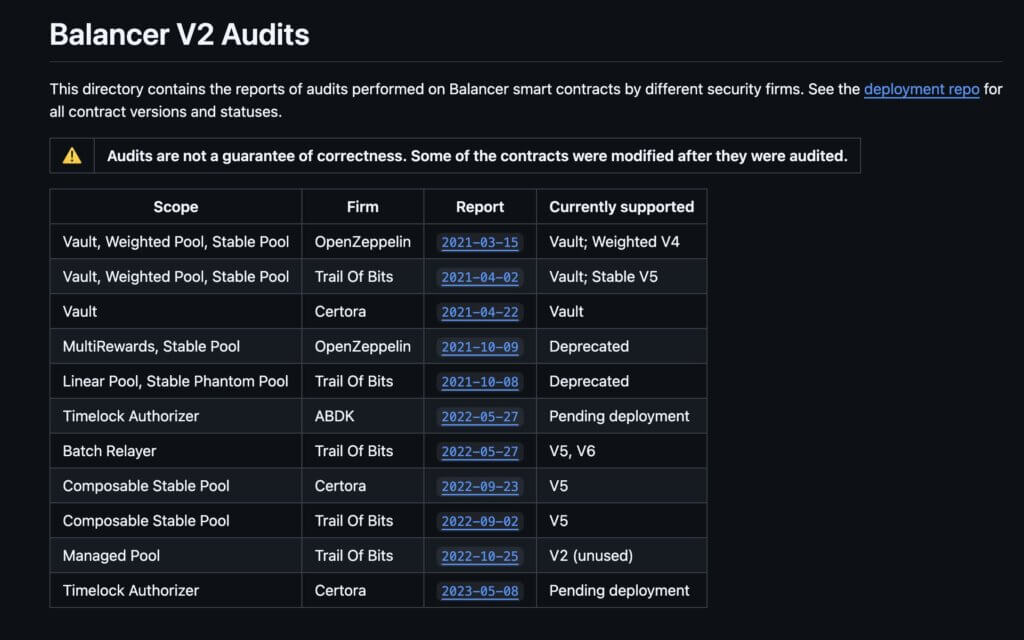This screenshot has width=1024, height=640.
Task: Open the 2022-09-23 Certora Composable Stable report
Action: pos(479,486)
